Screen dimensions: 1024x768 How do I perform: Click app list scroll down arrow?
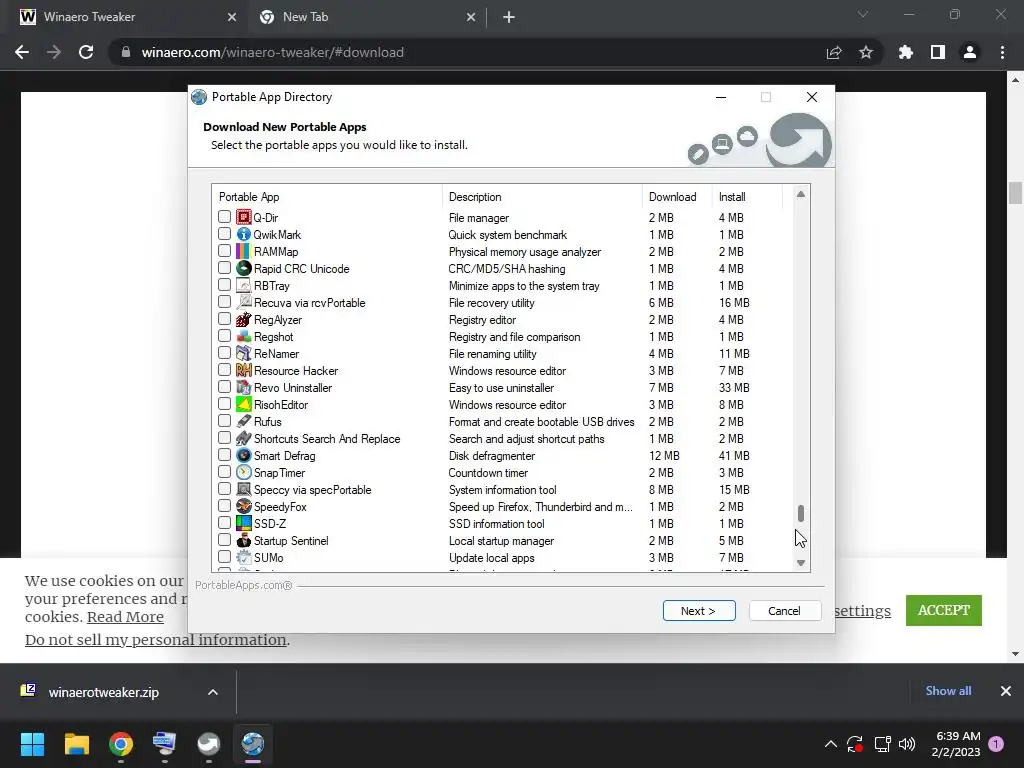[x=801, y=563]
